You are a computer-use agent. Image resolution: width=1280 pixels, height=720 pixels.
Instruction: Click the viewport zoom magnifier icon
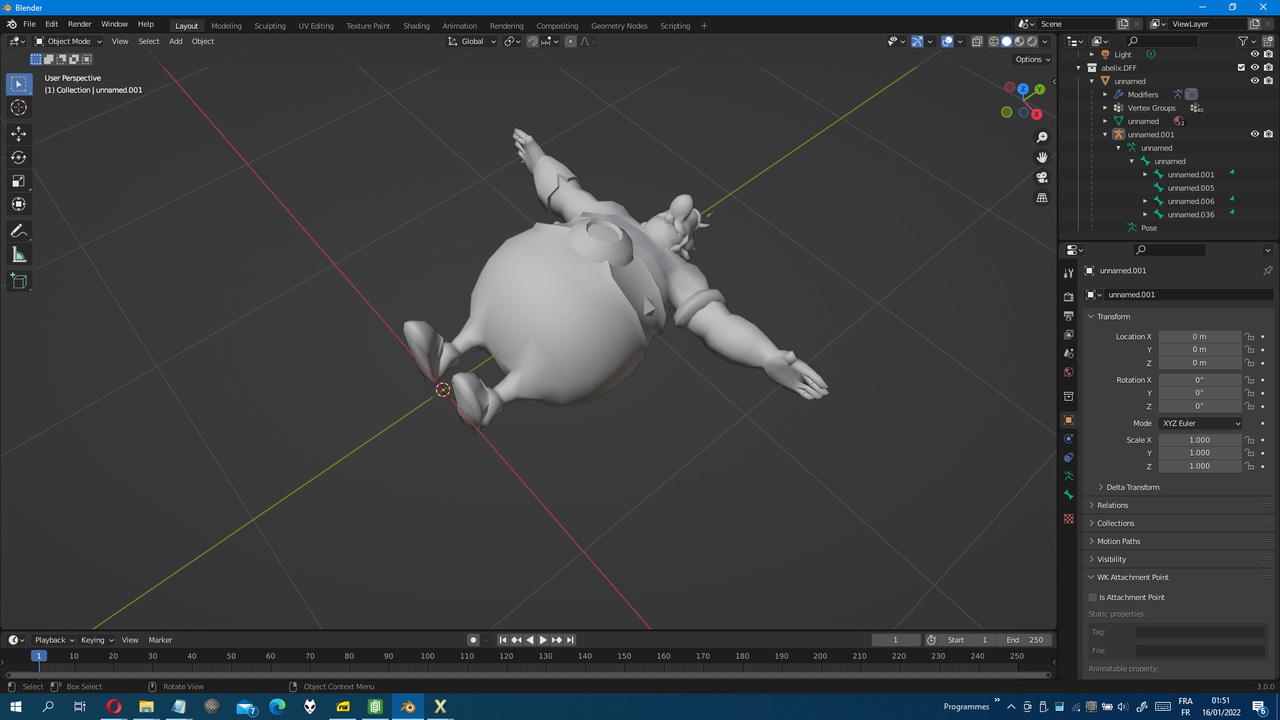click(x=1042, y=137)
